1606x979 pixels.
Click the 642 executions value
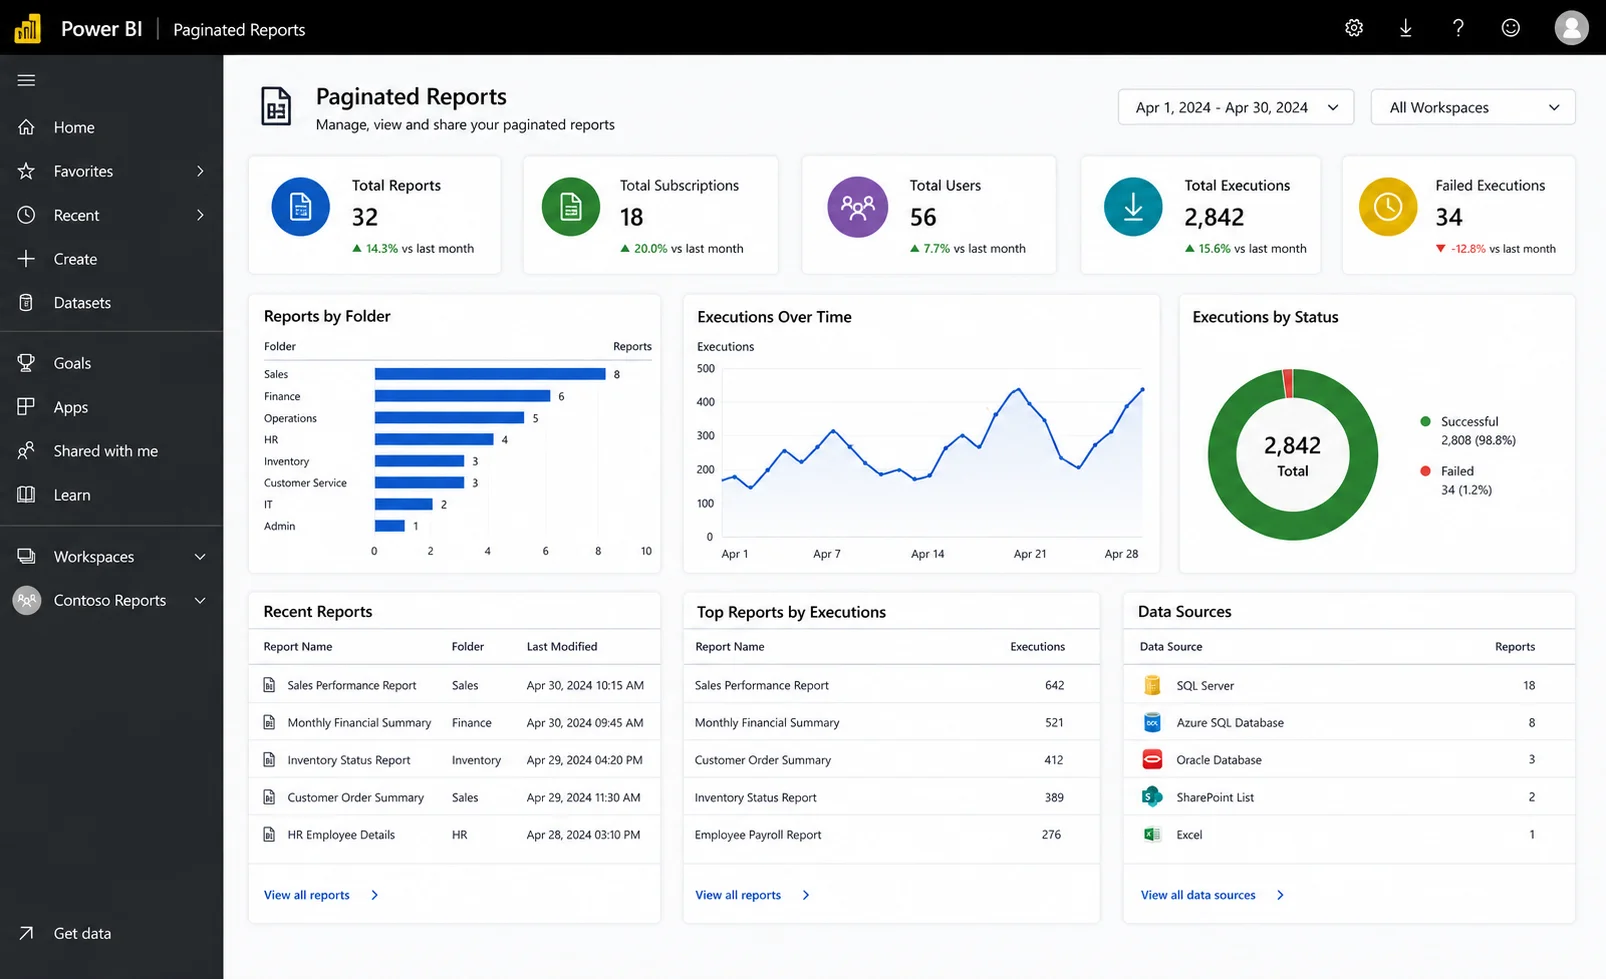[x=1054, y=685]
